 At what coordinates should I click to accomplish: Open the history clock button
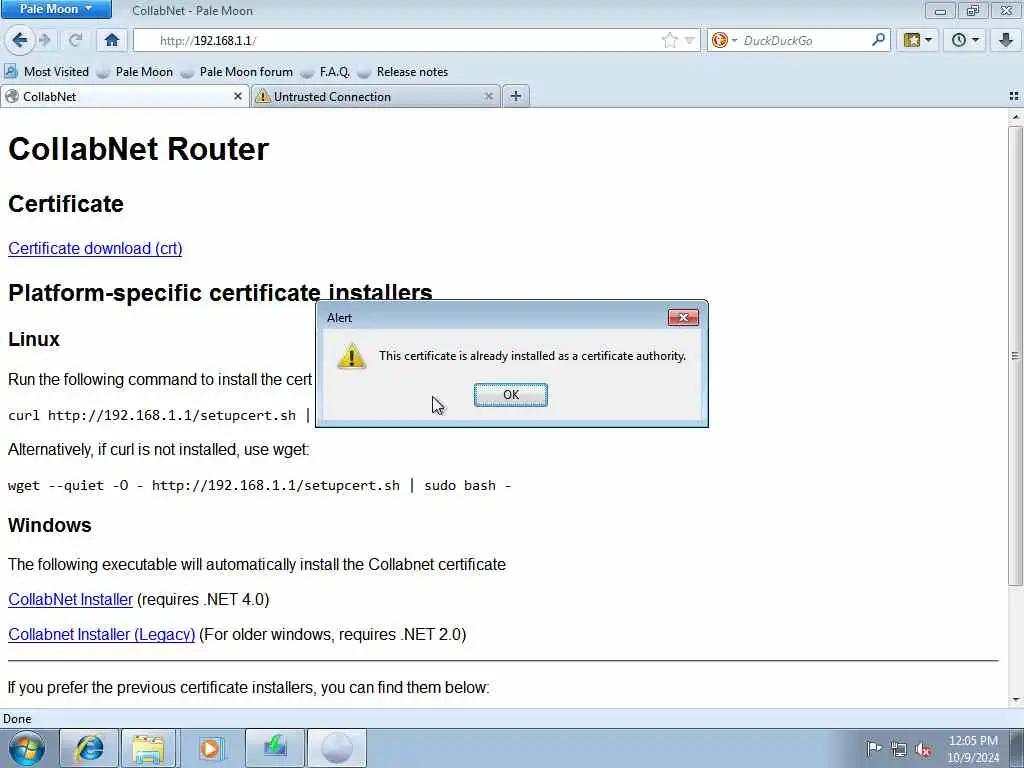[965, 40]
